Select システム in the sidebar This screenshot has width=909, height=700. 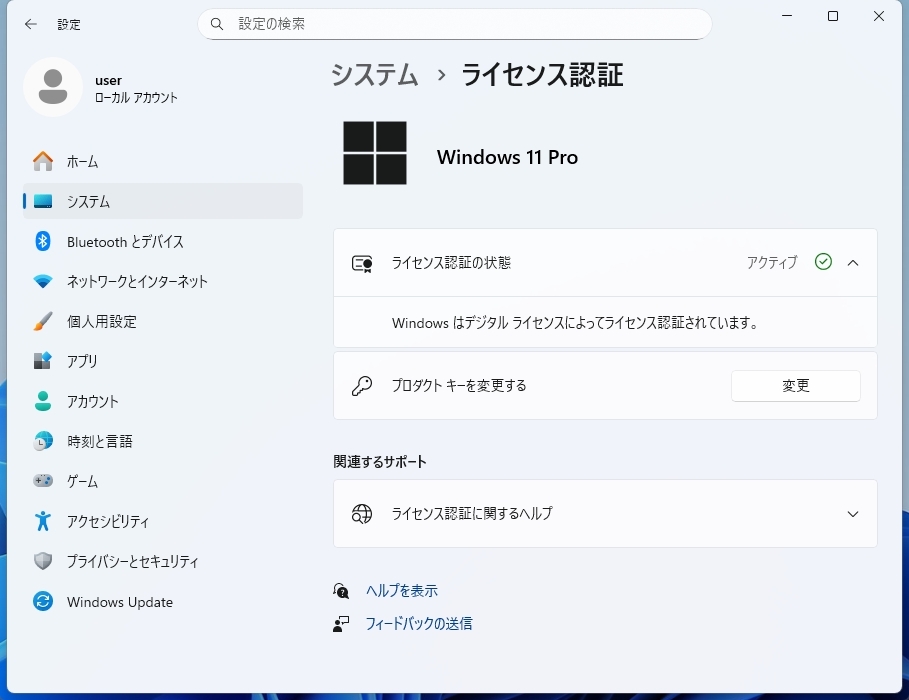[x=163, y=201]
